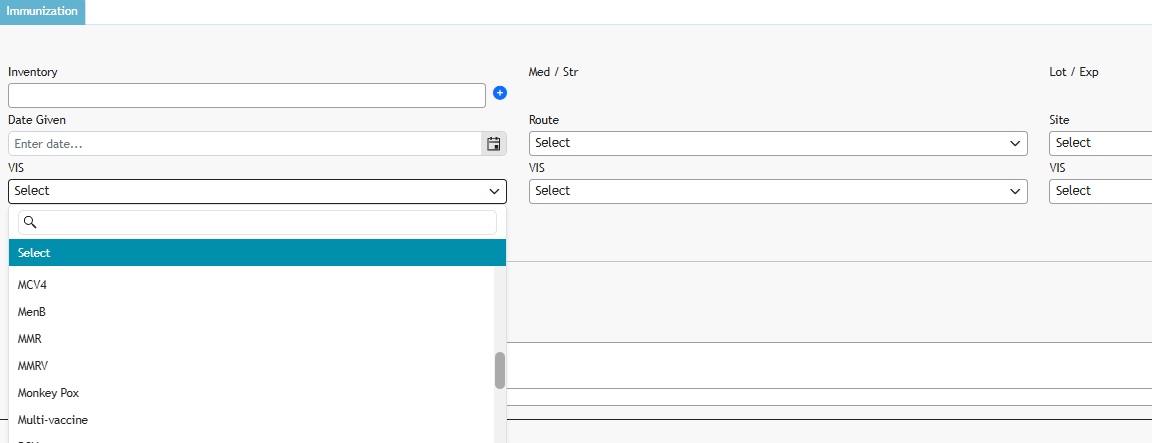Click the Inventory input field
This screenshot has height=443, width=1152.
pos(246,95)
